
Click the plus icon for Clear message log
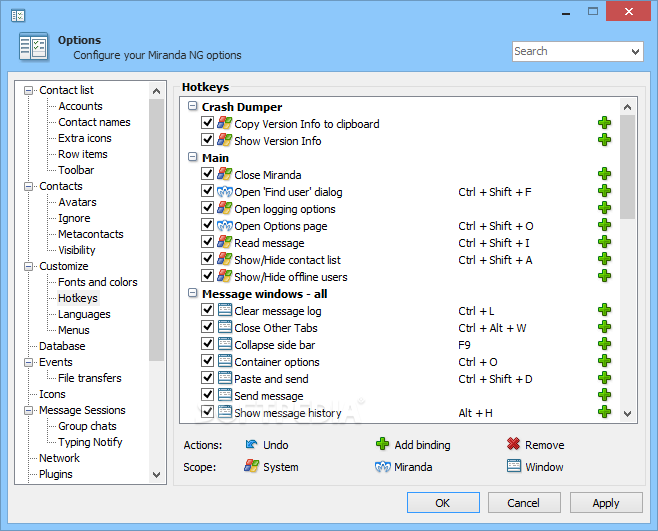click(604, 310)
